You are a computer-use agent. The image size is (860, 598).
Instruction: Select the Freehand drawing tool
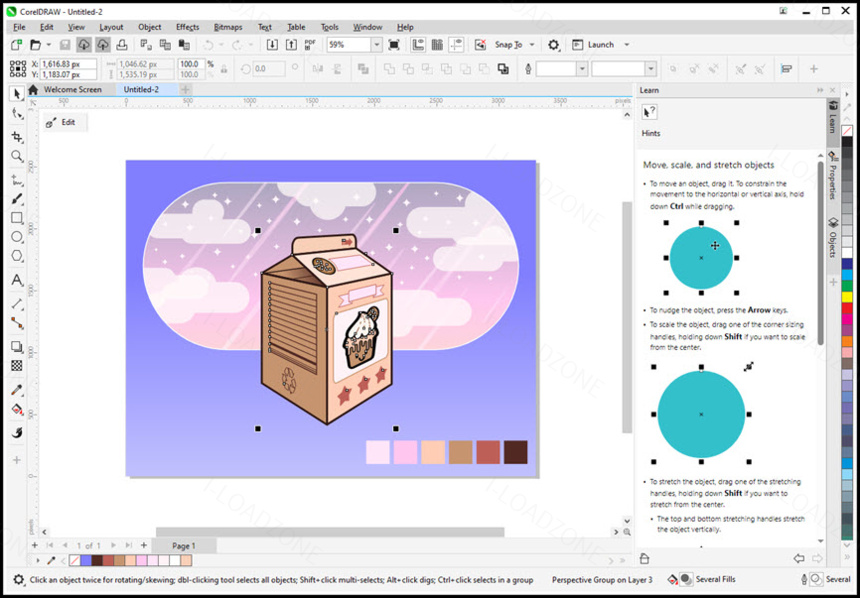point(17,179)
